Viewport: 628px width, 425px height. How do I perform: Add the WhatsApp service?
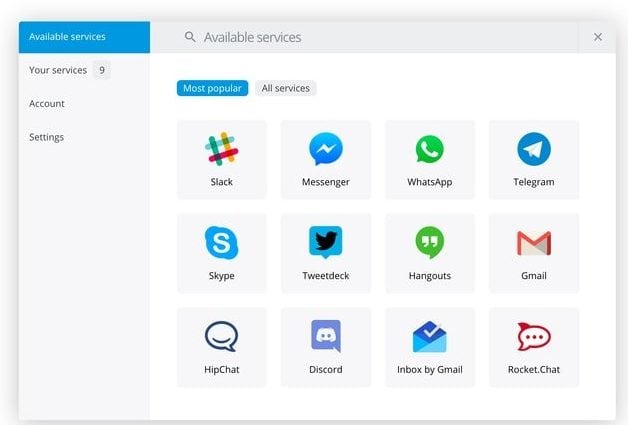[x=430, y=159]
